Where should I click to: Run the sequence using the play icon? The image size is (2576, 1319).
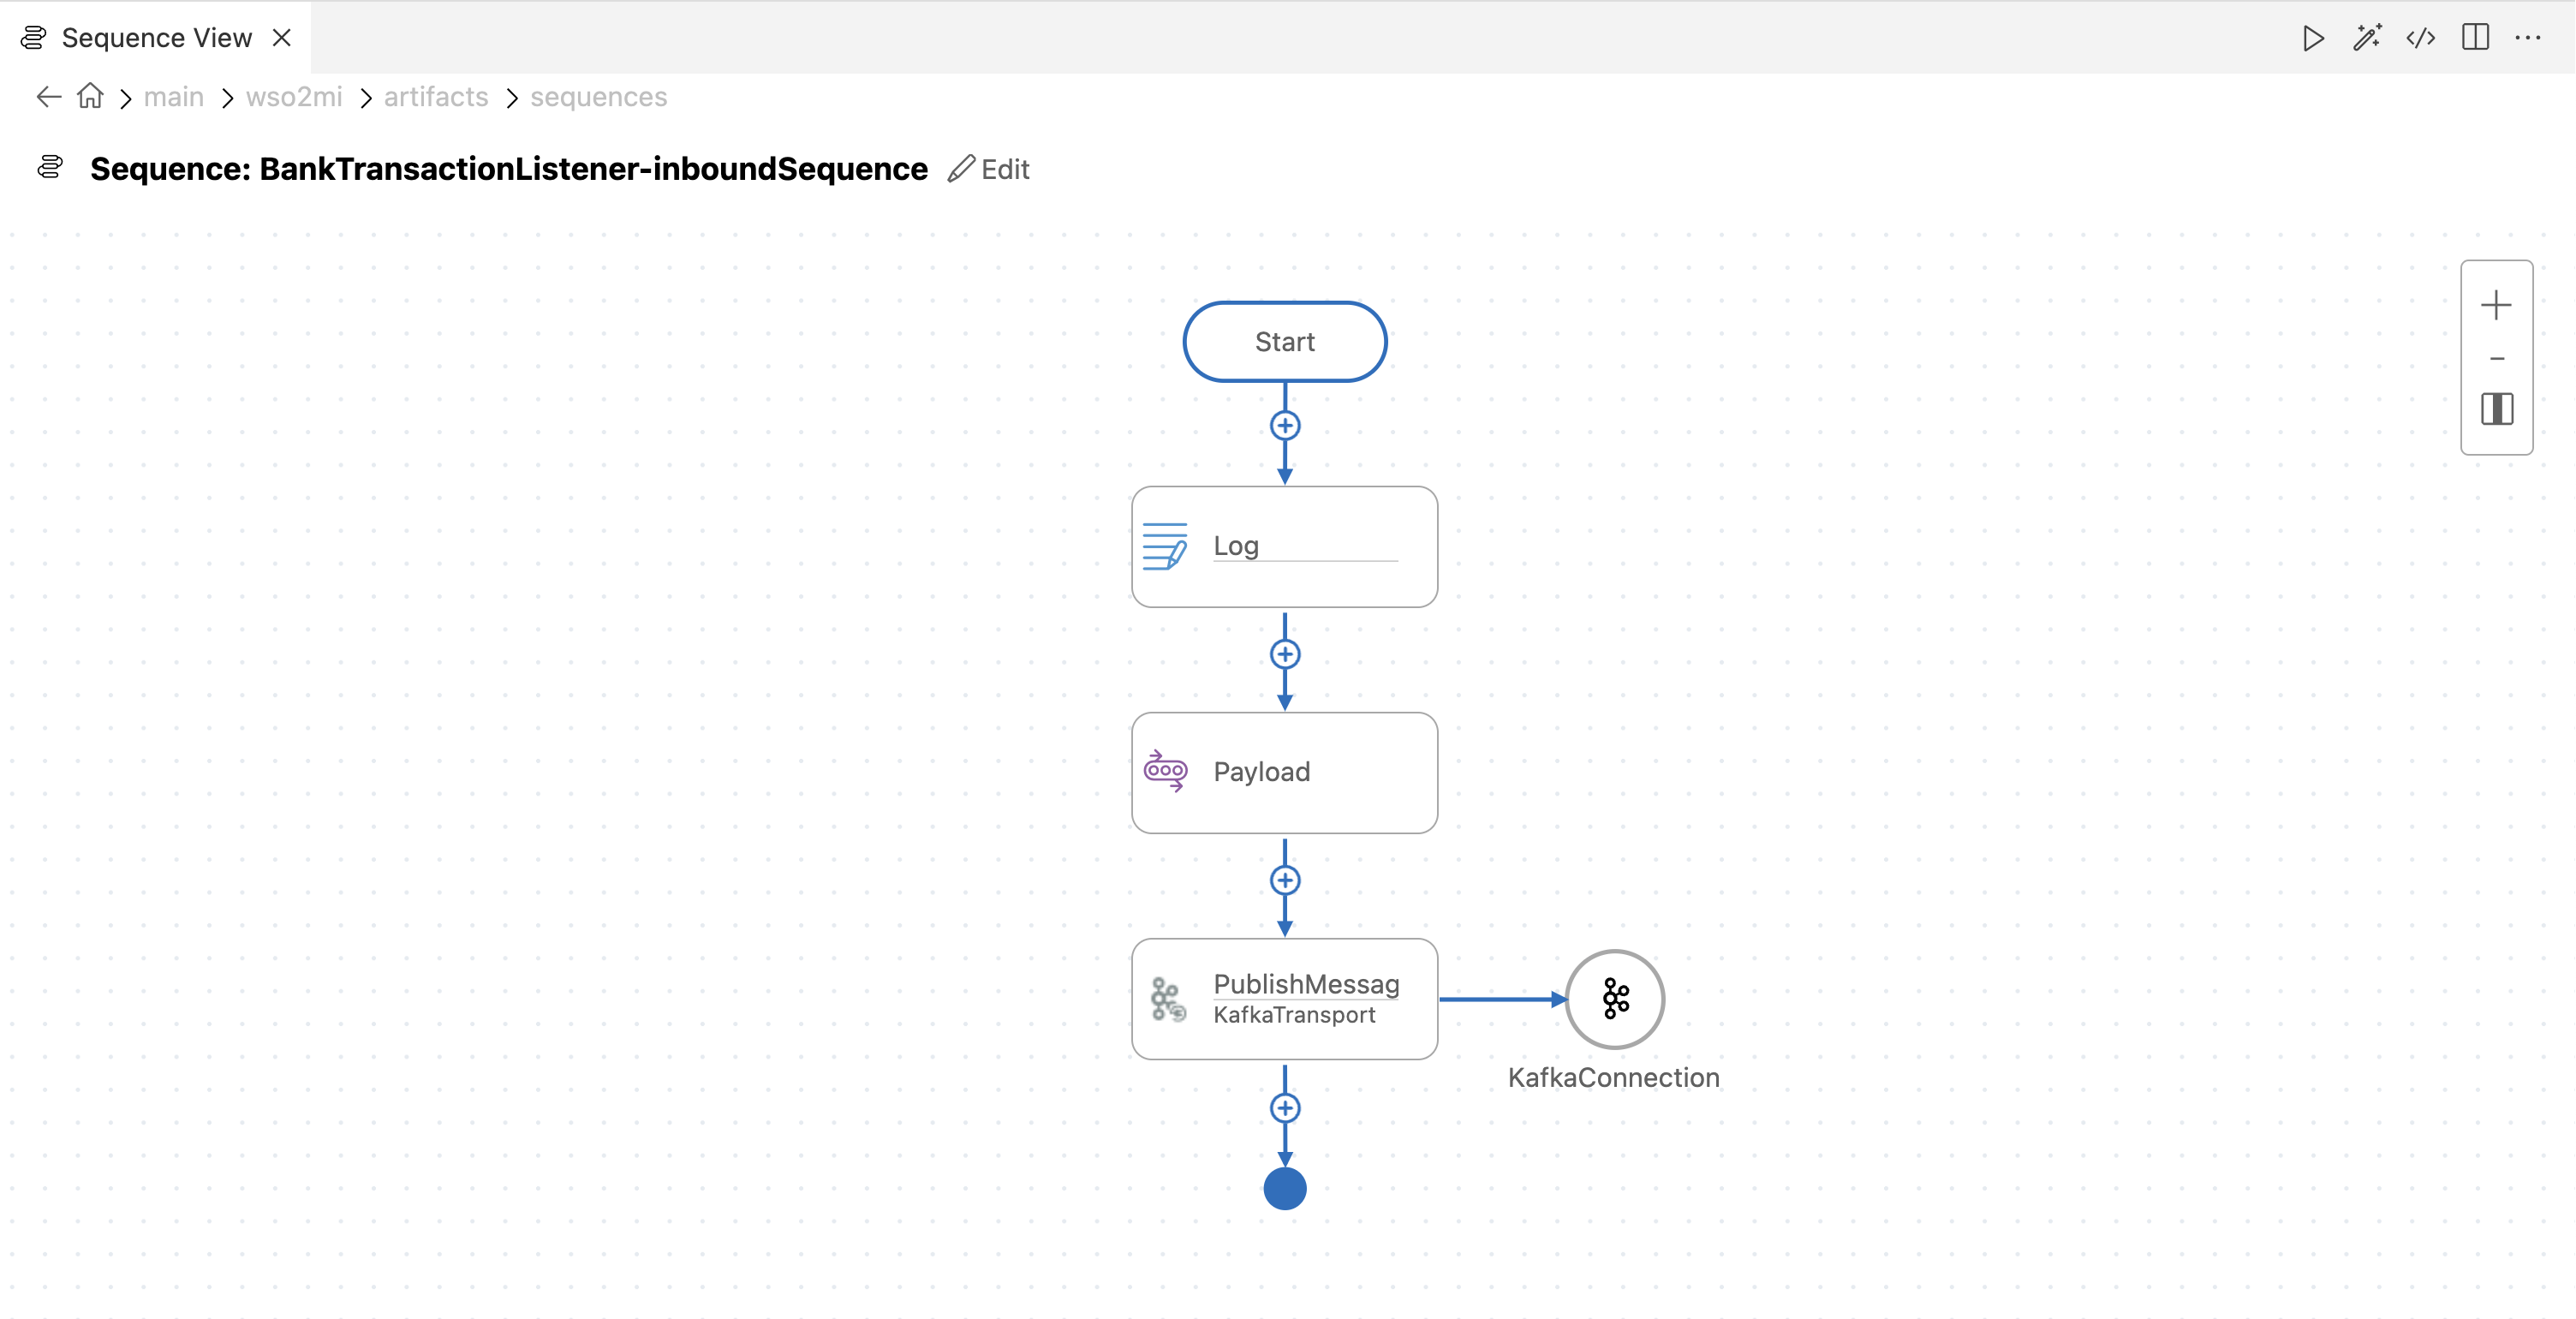tap(2312, 38)
